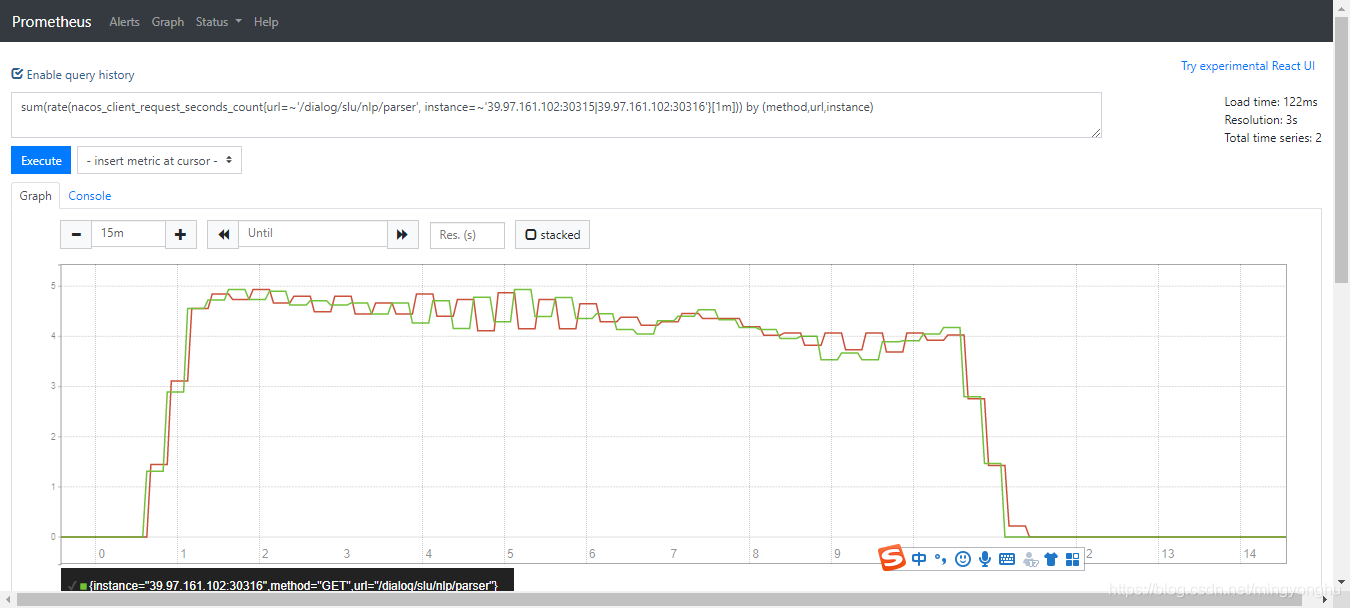The height and width of the screenshot is (608, 1350).
Task: Decrease duration with the minus stepper
Action: coord(75,233)
